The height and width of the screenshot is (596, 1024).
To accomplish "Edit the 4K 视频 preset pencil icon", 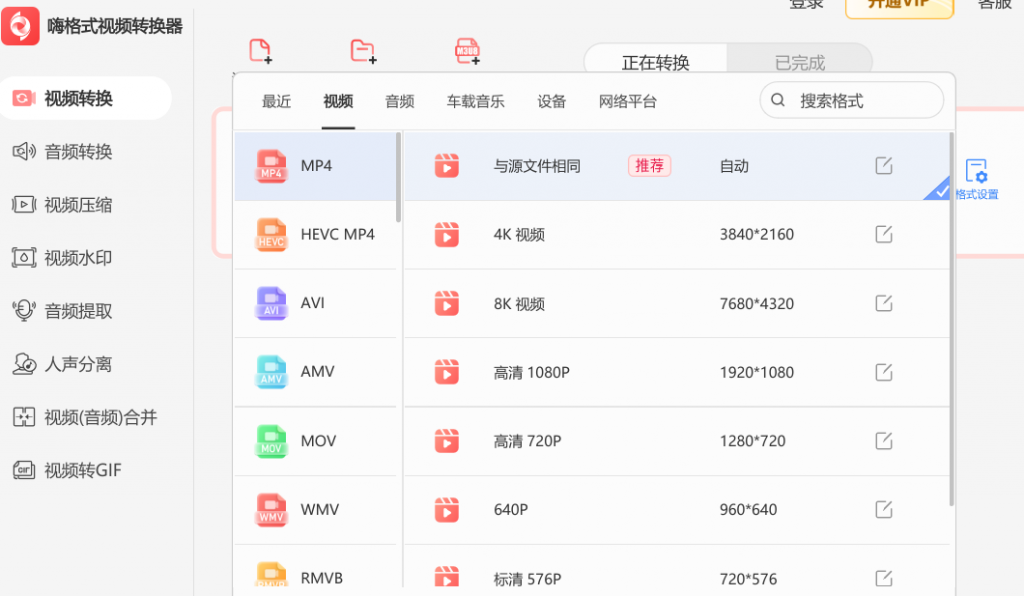I will (x=884, y=234).
